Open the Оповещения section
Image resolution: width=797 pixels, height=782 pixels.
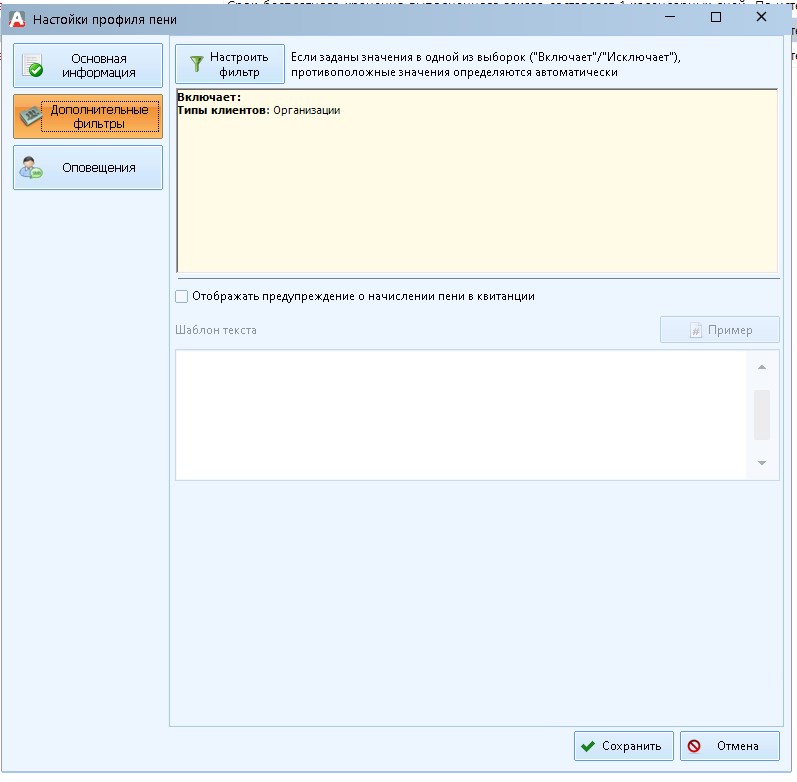tap(88, 168)
